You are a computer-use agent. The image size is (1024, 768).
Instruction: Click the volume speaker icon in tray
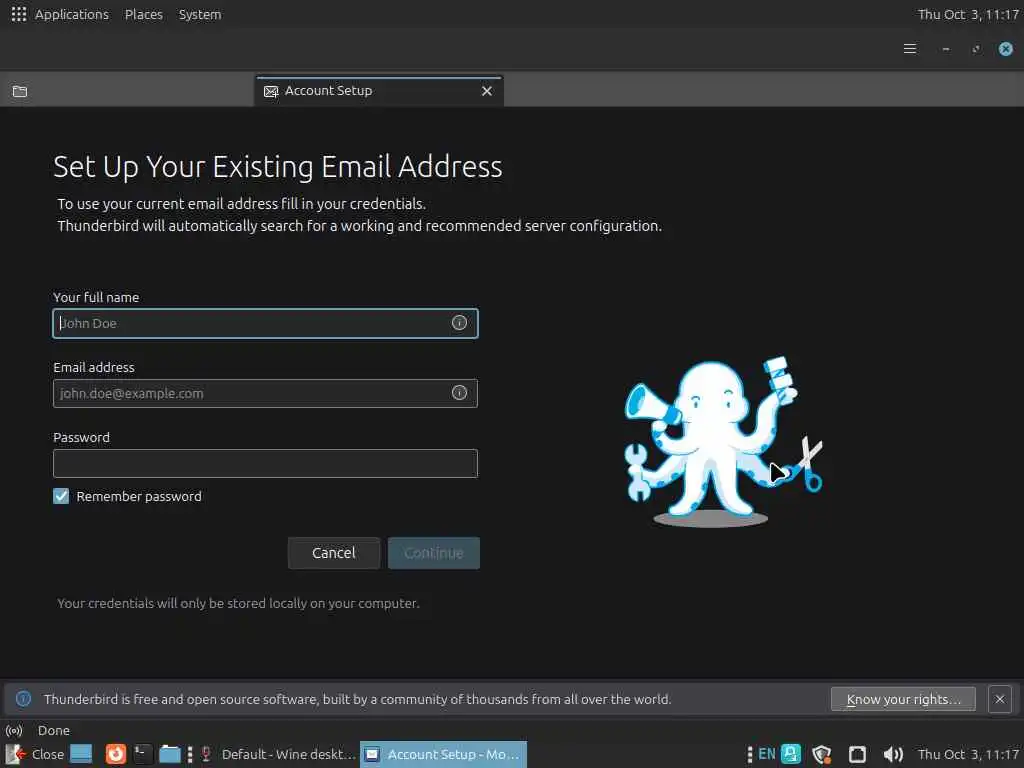[x=892, y=754]
